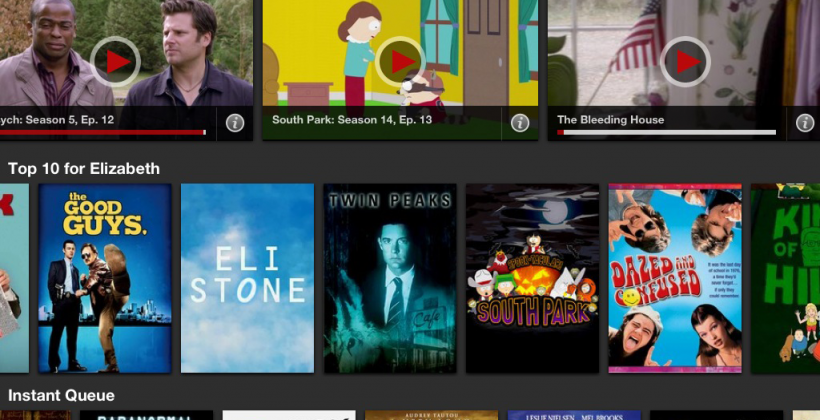Screen dimensions: 820x420
Task: Open info for Psych Season 5, Ep. 12
Action: click(x=235, y=123)
